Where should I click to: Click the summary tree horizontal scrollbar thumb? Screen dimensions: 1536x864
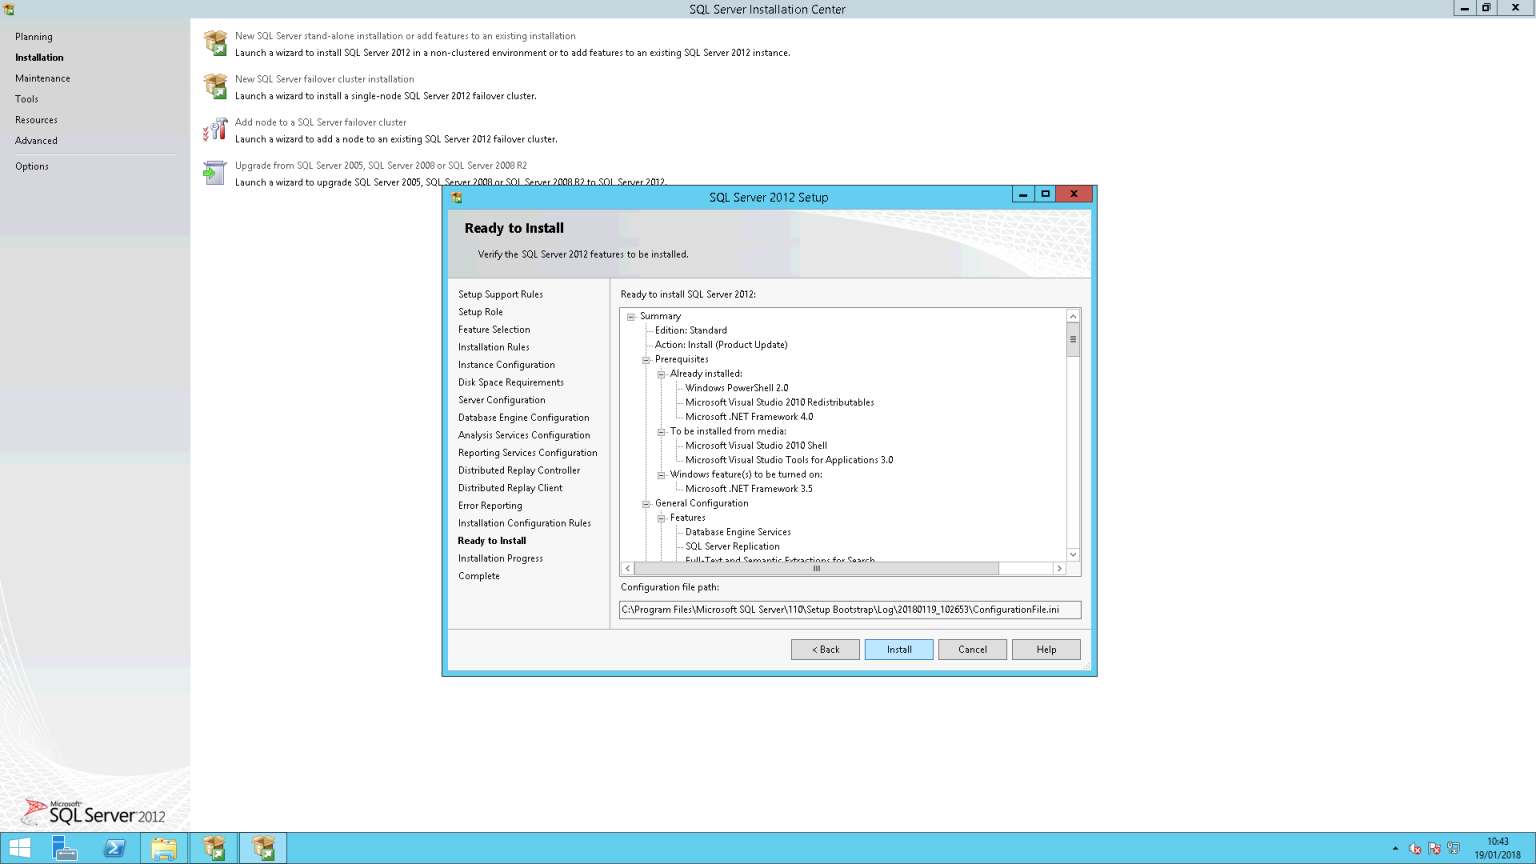coord(816,569)
